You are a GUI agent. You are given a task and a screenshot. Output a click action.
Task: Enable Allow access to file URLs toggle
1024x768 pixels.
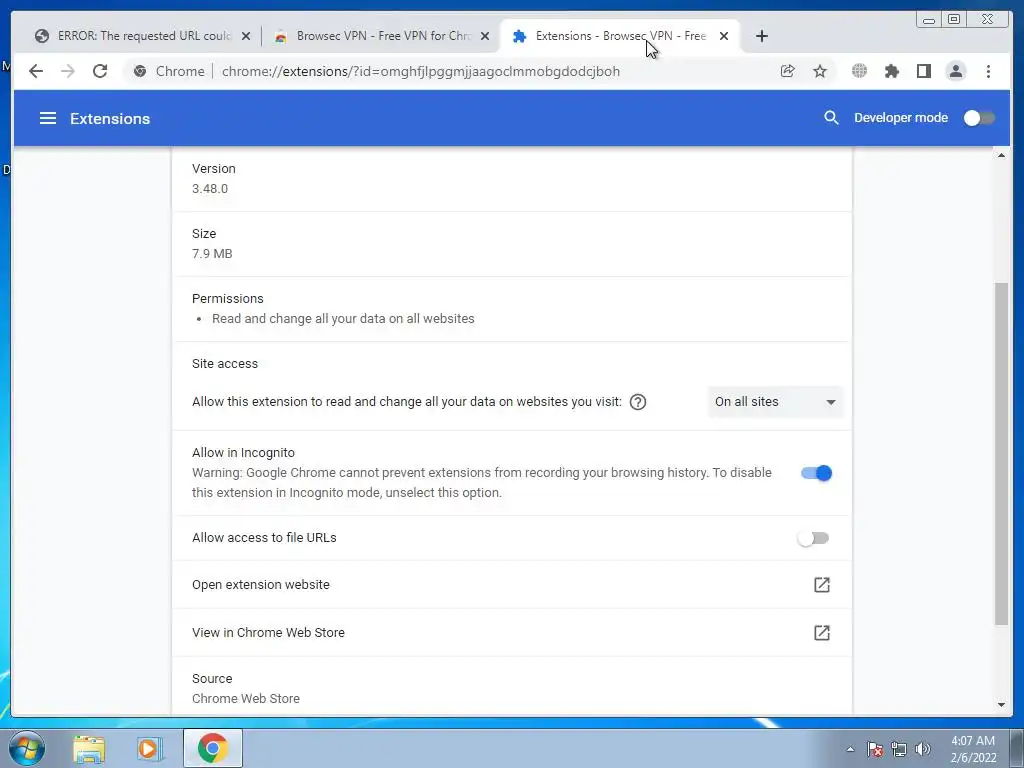coord(813,538)
